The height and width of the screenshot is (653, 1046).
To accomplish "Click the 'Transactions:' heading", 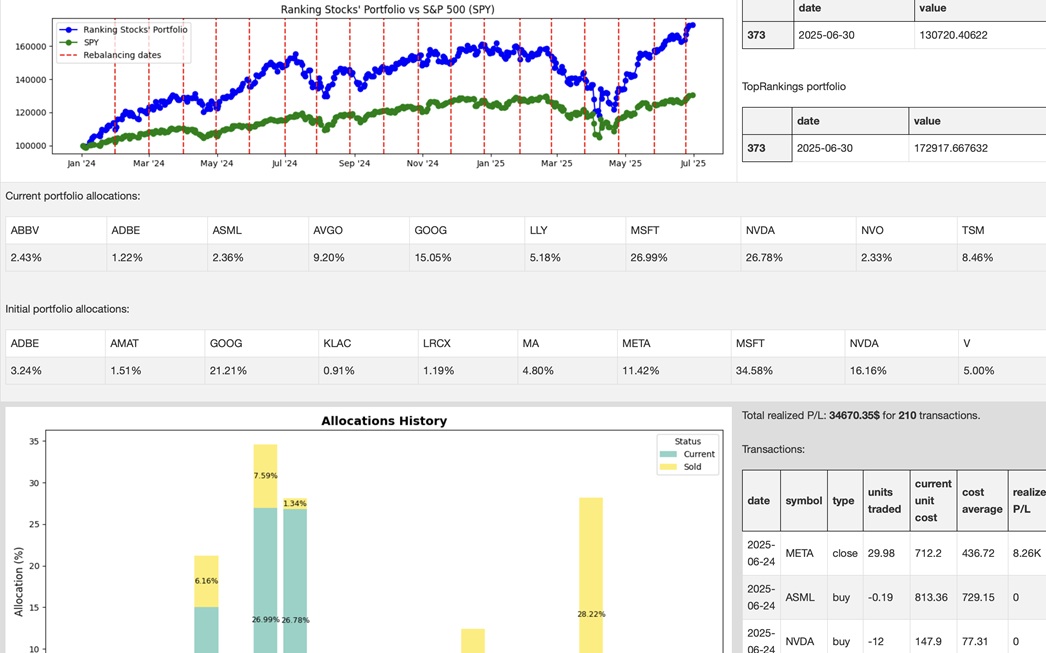I will coord(773,450).
